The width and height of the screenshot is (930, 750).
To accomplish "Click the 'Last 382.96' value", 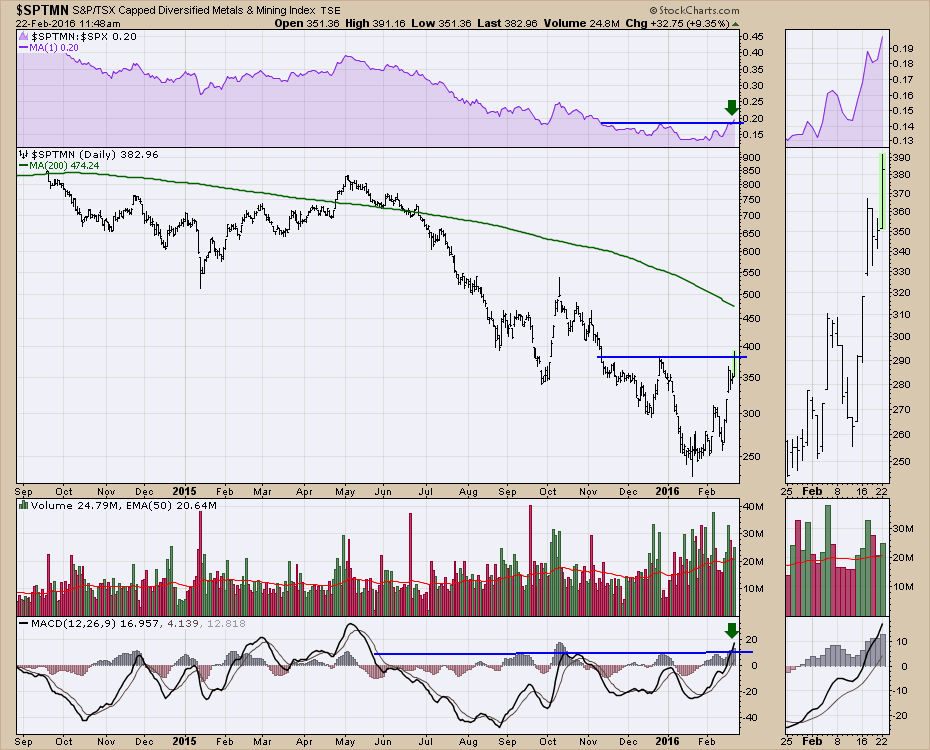I will pos(507,24).
